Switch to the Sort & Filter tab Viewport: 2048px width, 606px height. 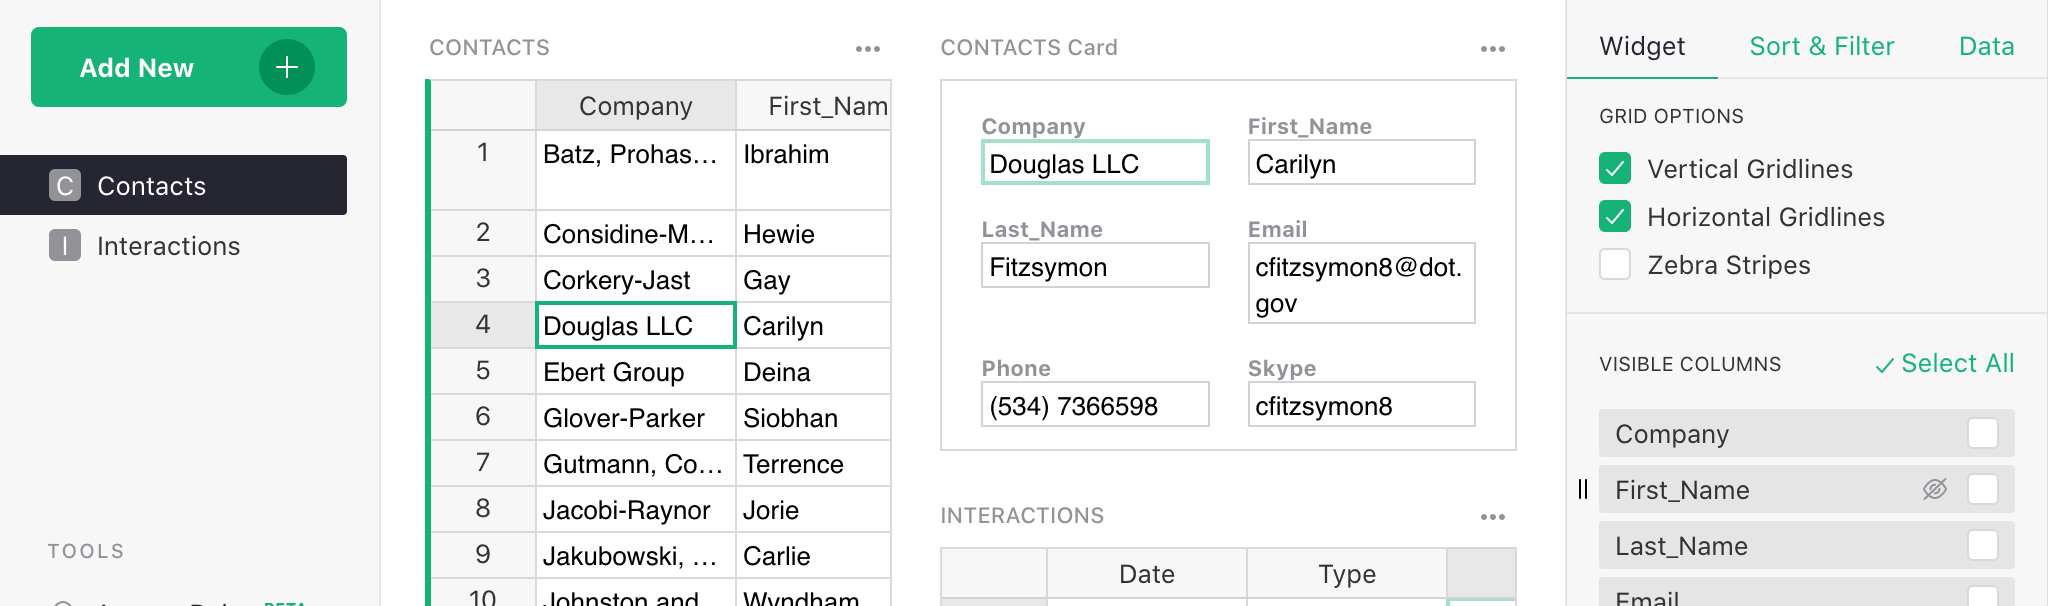(x=1821, y=46)
